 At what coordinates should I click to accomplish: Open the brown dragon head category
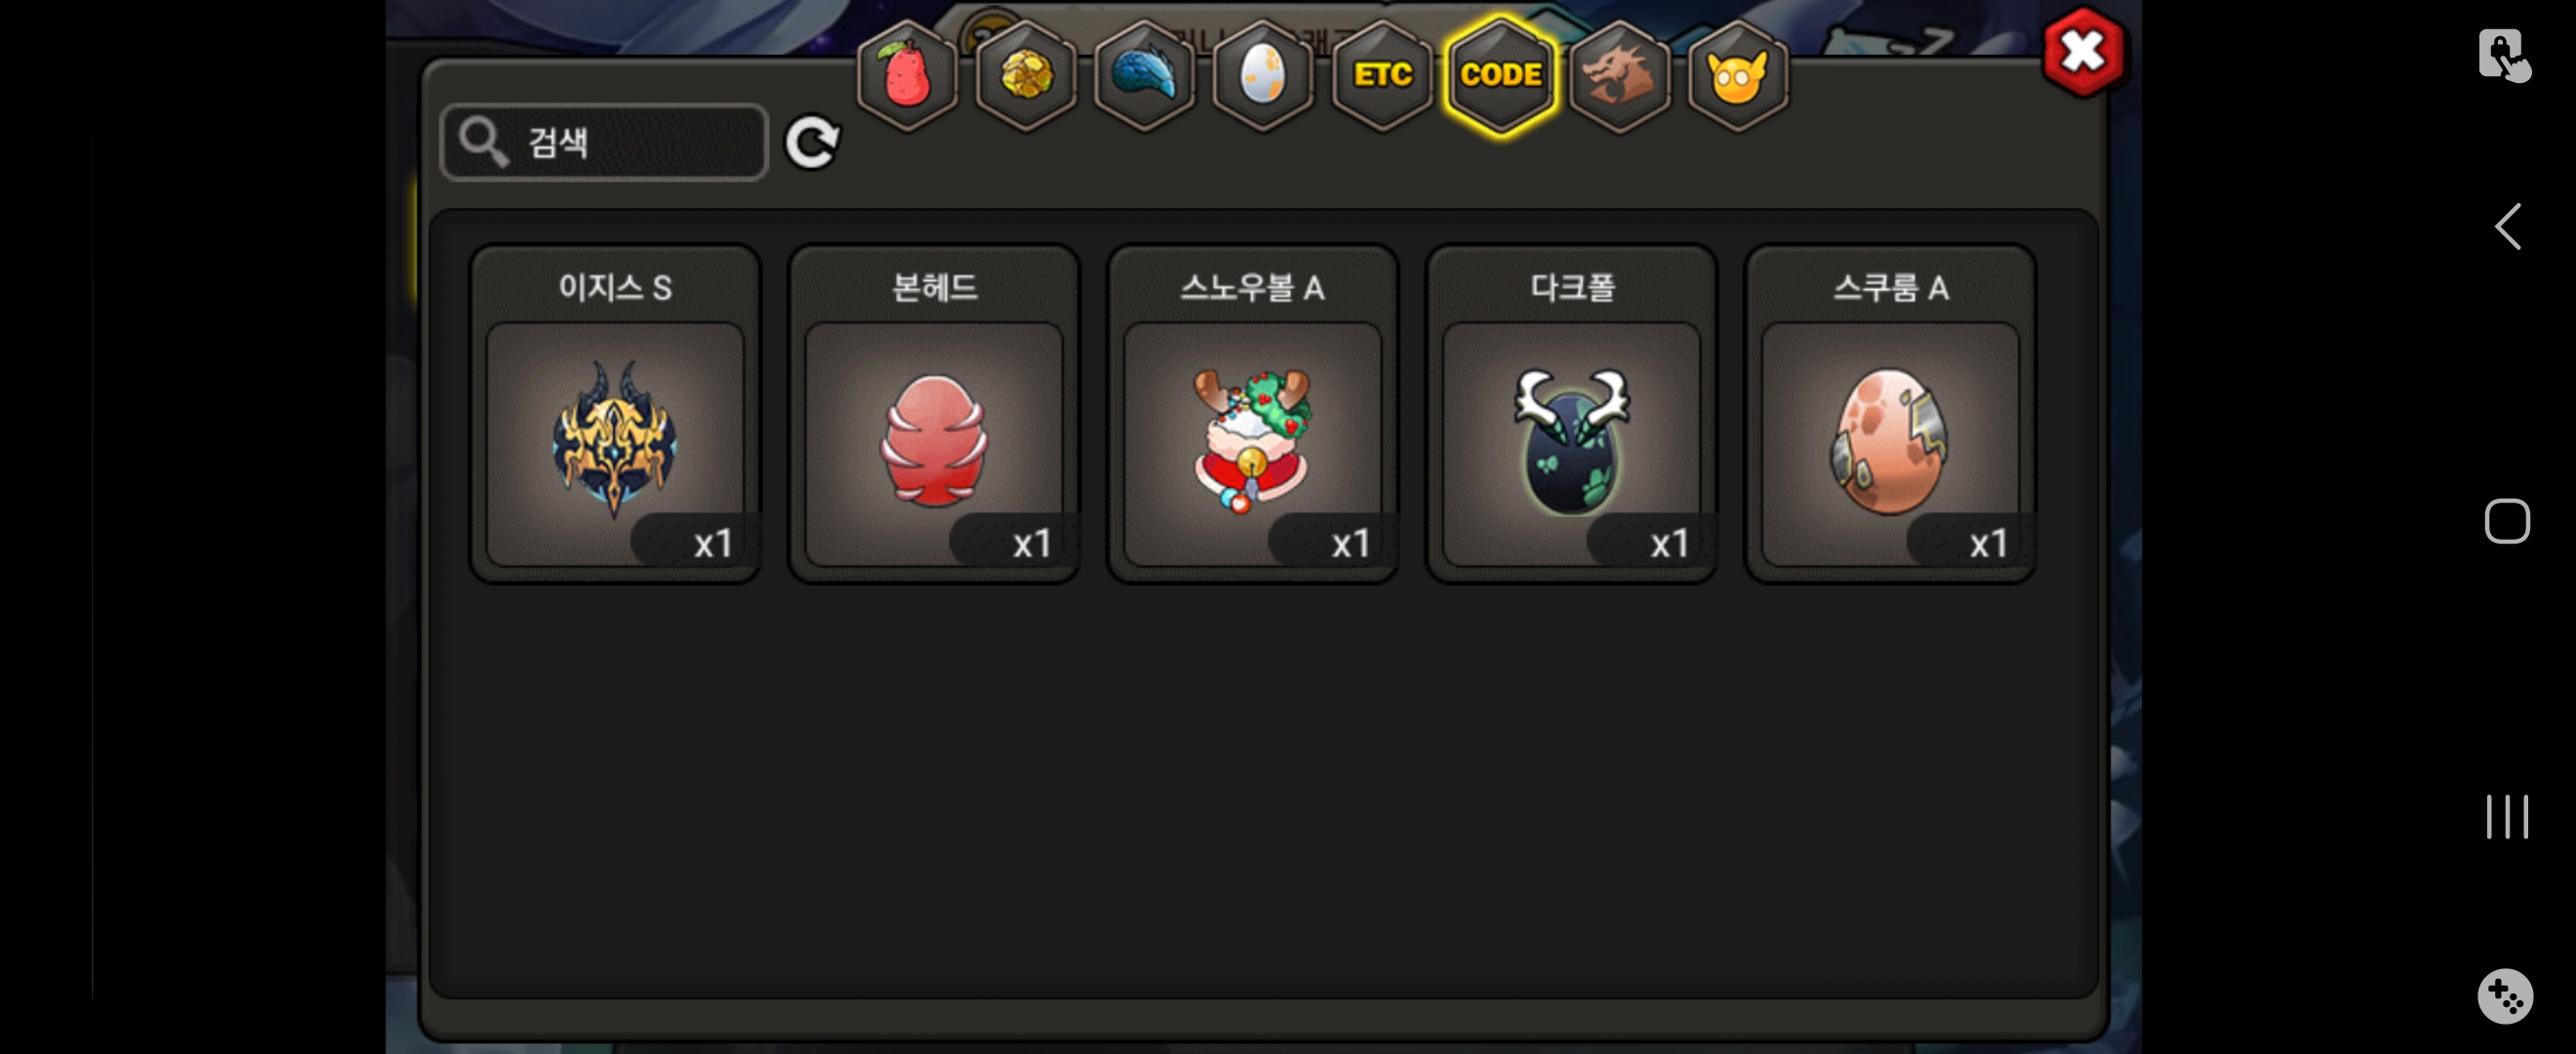(x=1619, y=75)
